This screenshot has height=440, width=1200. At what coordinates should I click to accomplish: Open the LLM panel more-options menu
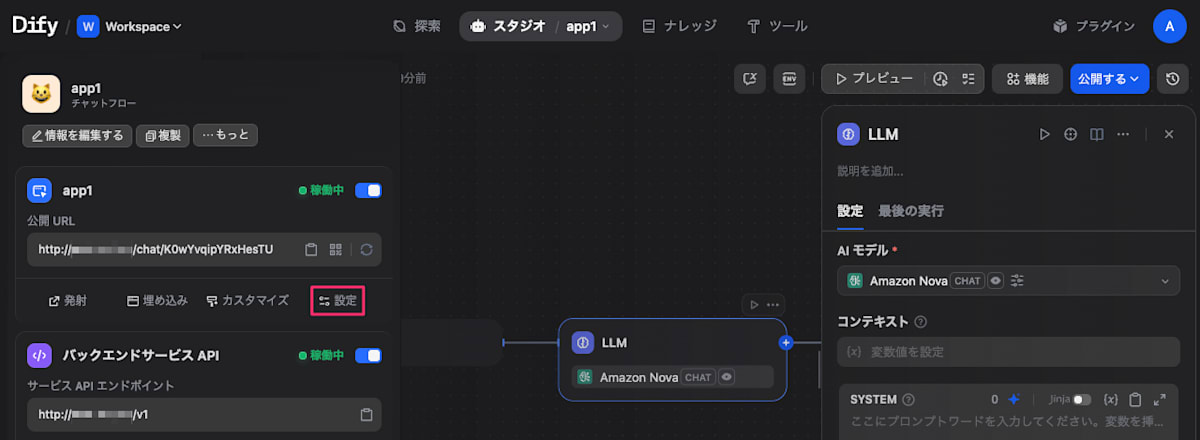coord(1123,134)
